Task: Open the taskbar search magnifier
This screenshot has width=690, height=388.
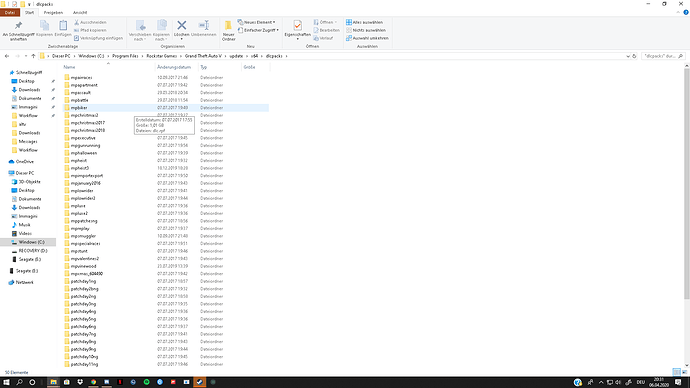Action: [19, 382]
